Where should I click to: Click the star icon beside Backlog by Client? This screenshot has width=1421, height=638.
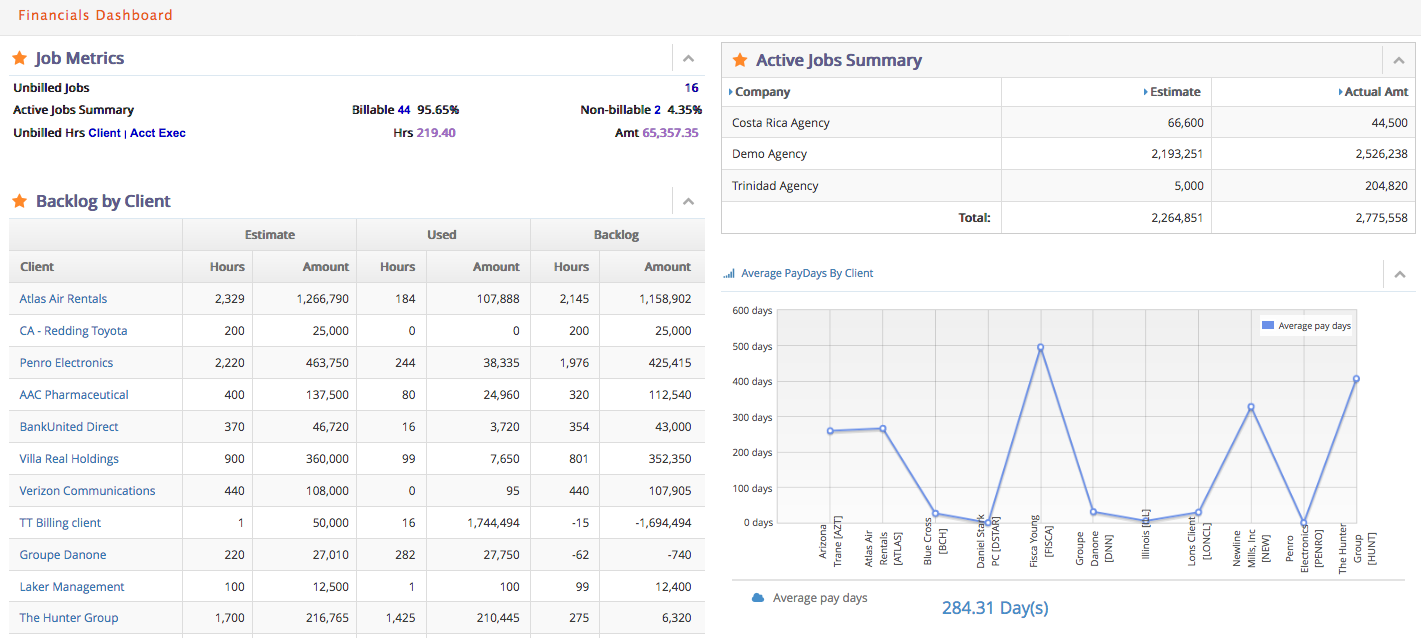point(19,201)
